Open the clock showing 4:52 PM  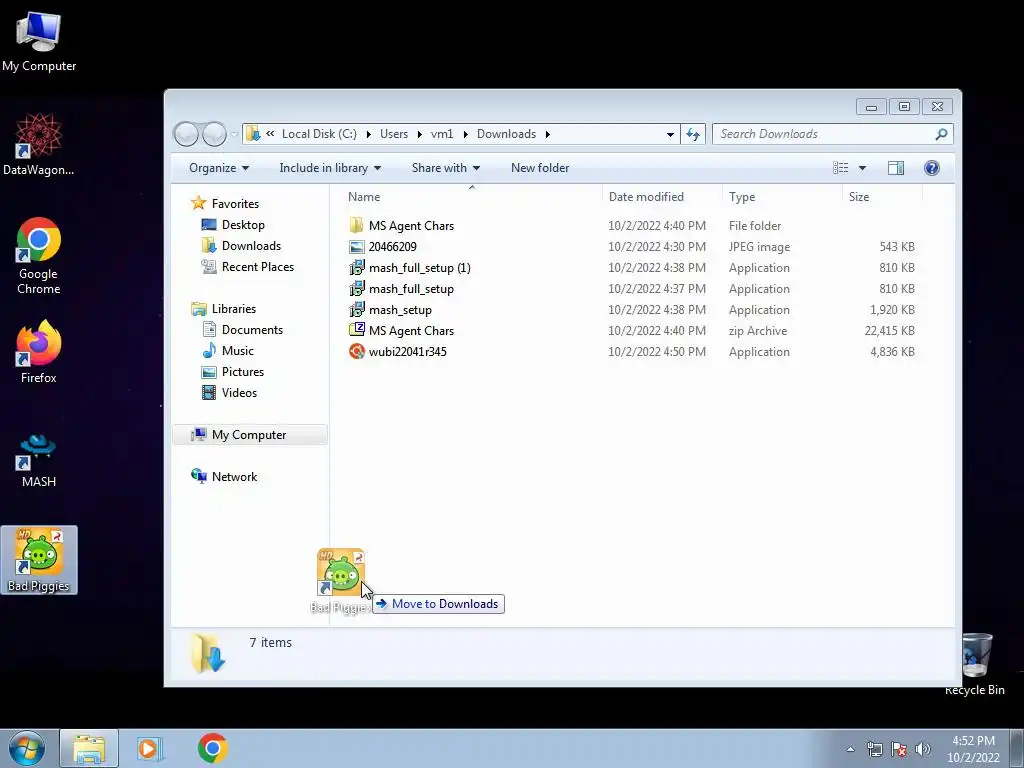point(973,749)
